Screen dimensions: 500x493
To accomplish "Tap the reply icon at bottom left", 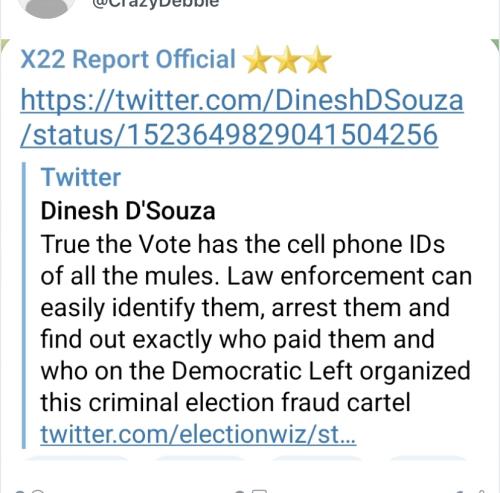I will 30,491.
